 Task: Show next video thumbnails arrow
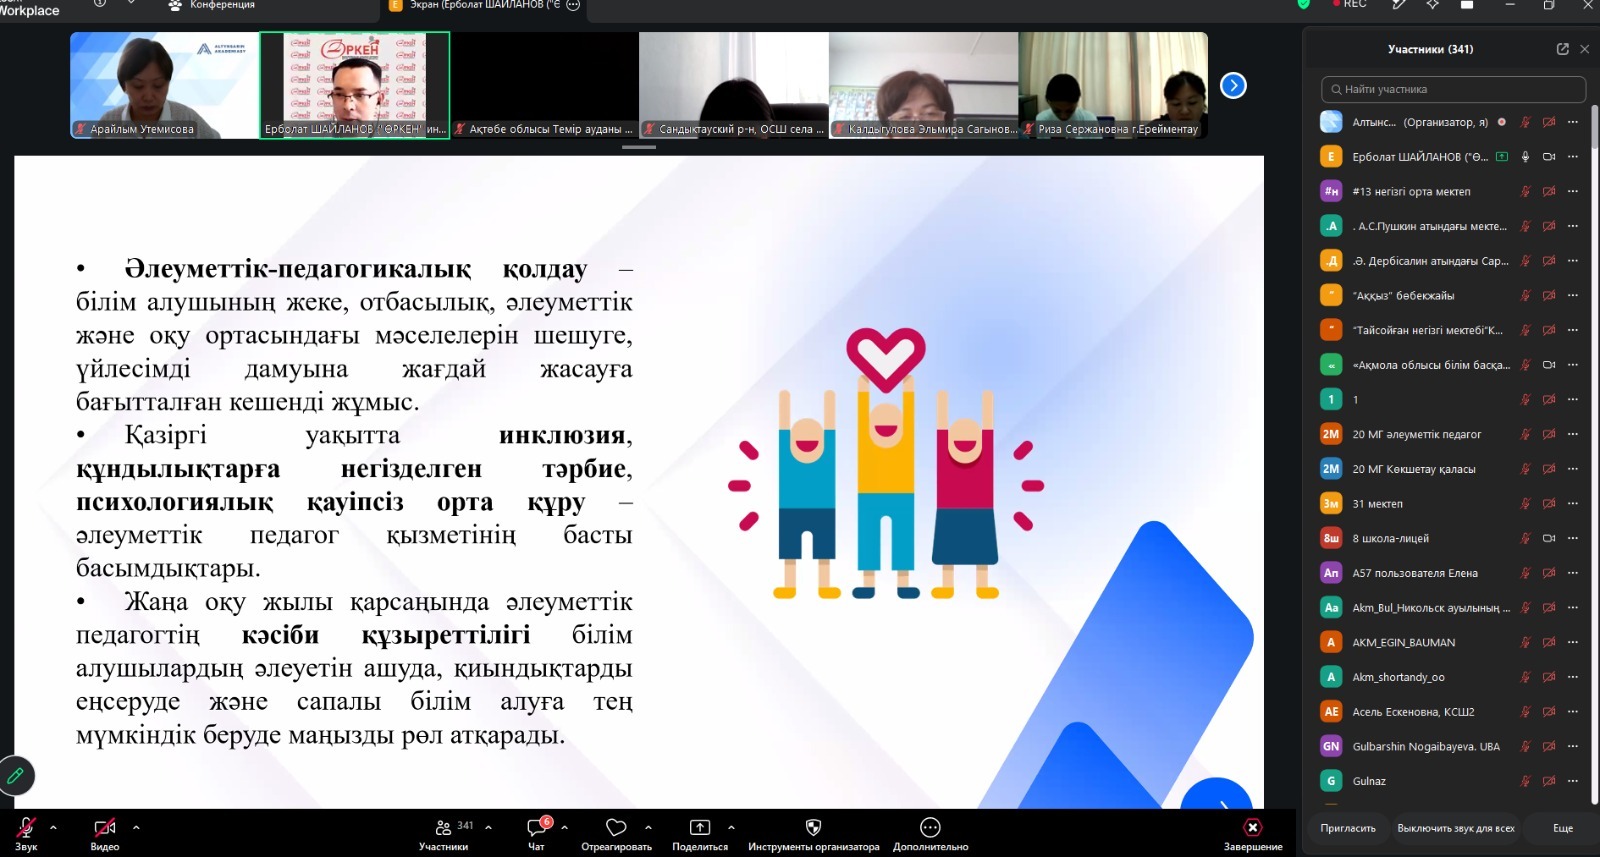click(1233, 86)
